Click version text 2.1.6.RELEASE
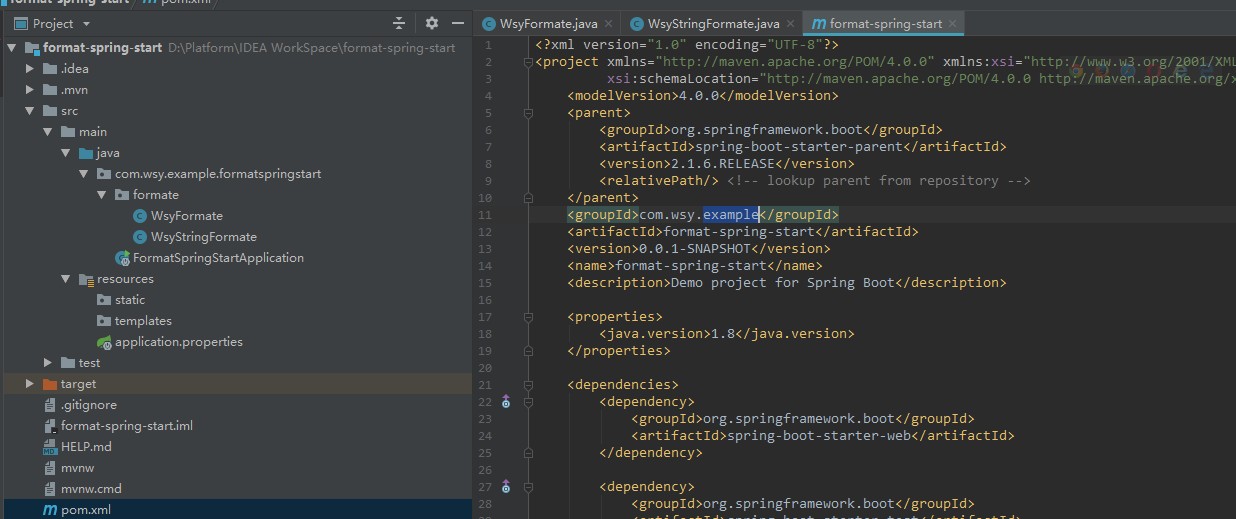1236x519 pixels. [727, 164]
